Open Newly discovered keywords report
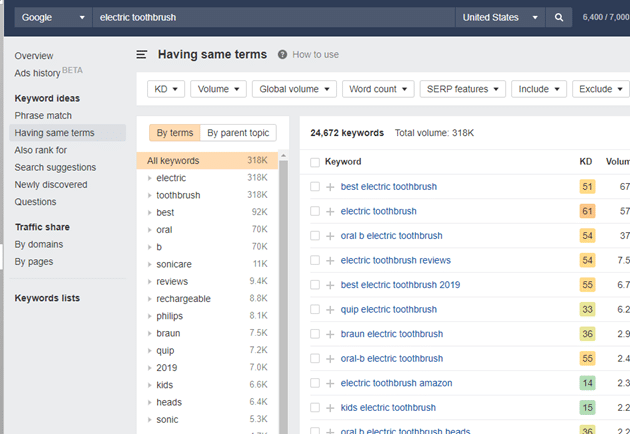630x434 pixels. click(51, 184)
